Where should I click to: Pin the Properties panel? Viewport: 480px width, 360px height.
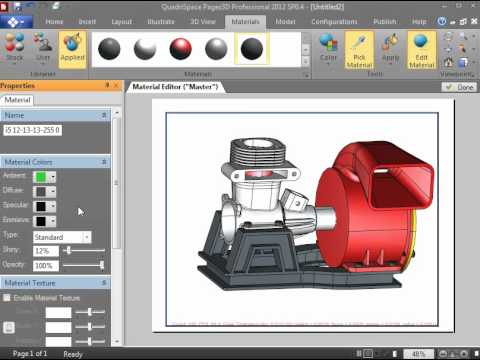pyautogui.click(x=107, y=85)
